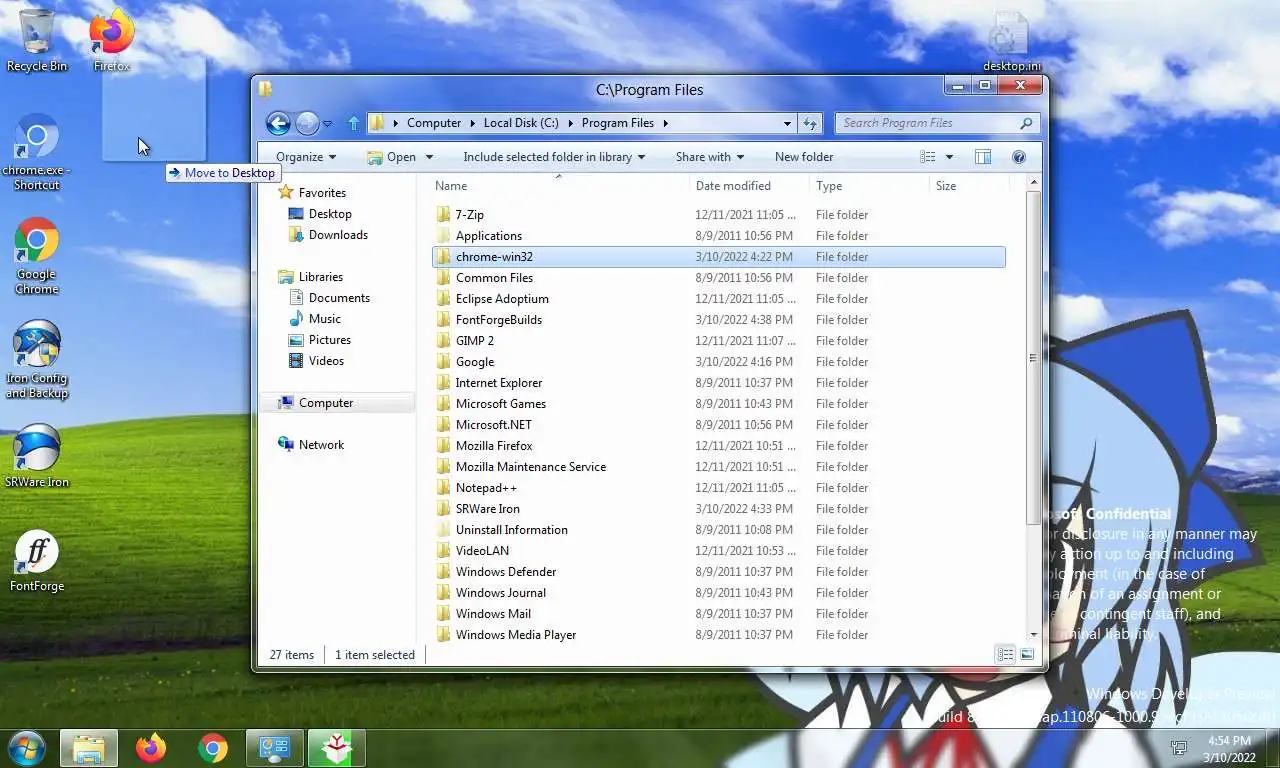
Task: Select Iron Config and Backup desktop icon
Action: 37,360
